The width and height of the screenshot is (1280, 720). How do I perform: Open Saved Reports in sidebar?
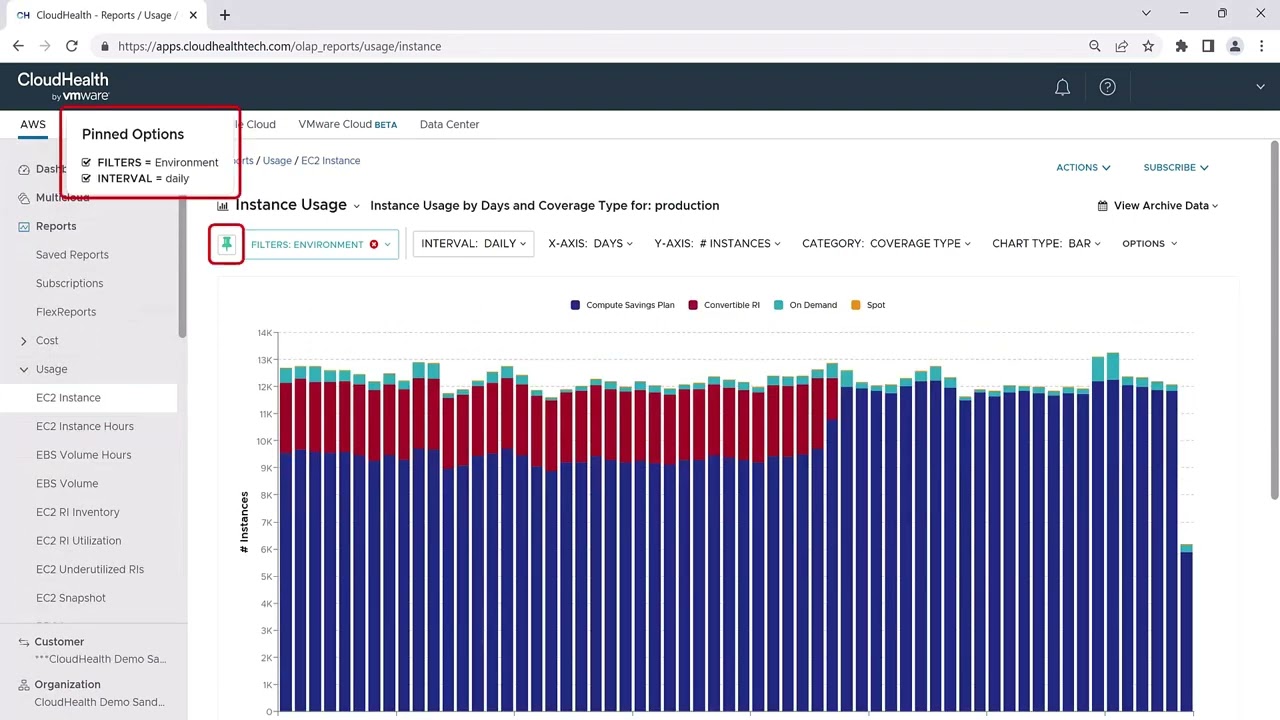click(72, 255)
